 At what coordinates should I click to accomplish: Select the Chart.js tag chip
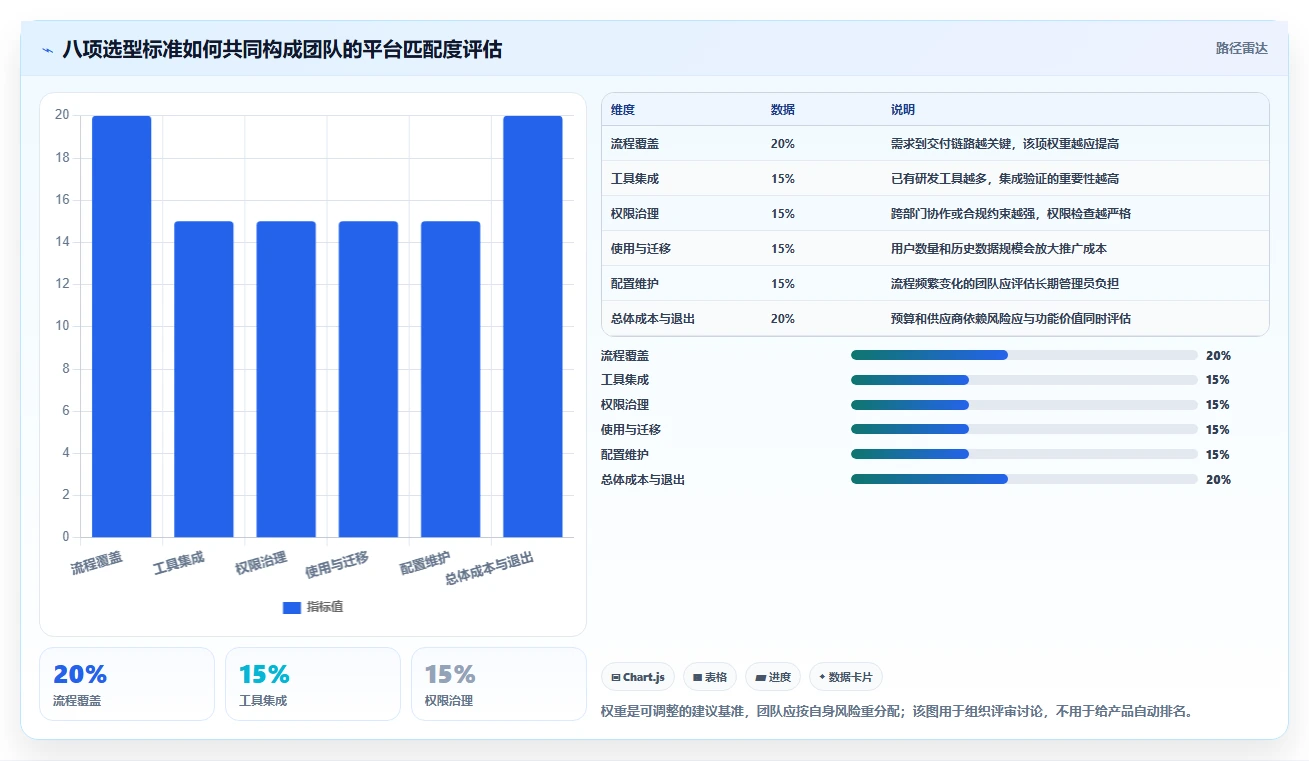pyautogui.click(x=638, y=677)
